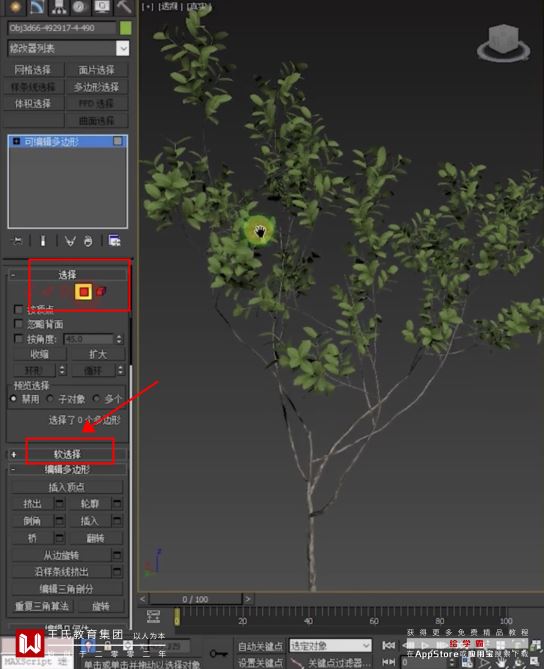The image size is (544, 669).
Task: Click the 编辑三角剖分 button
Action: coord(67,589)
